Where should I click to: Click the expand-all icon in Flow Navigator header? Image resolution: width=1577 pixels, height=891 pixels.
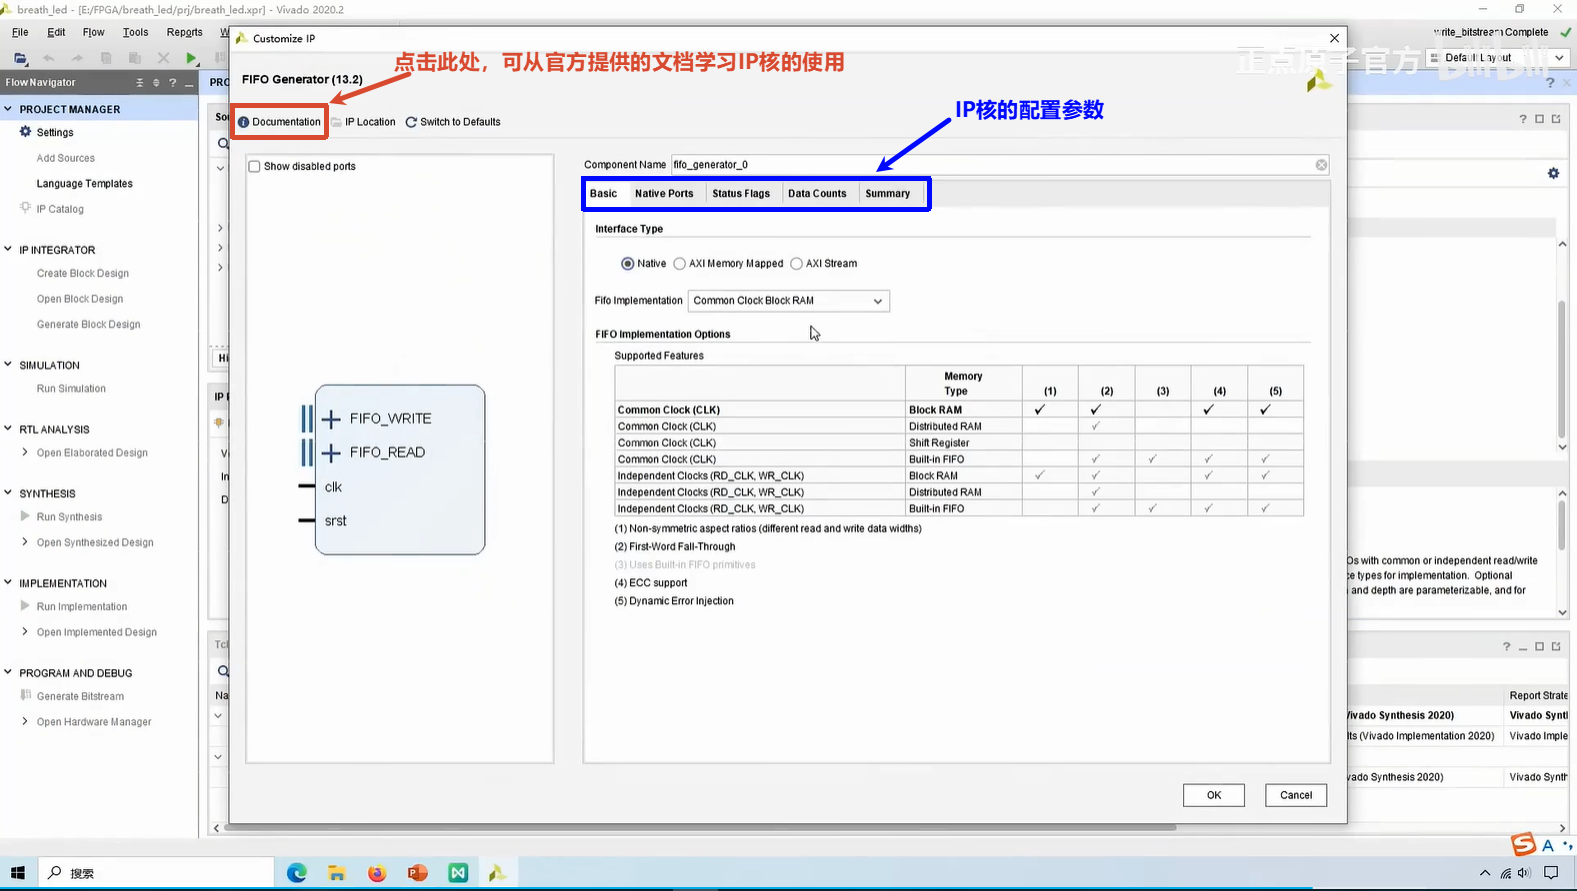pos(156,83)
